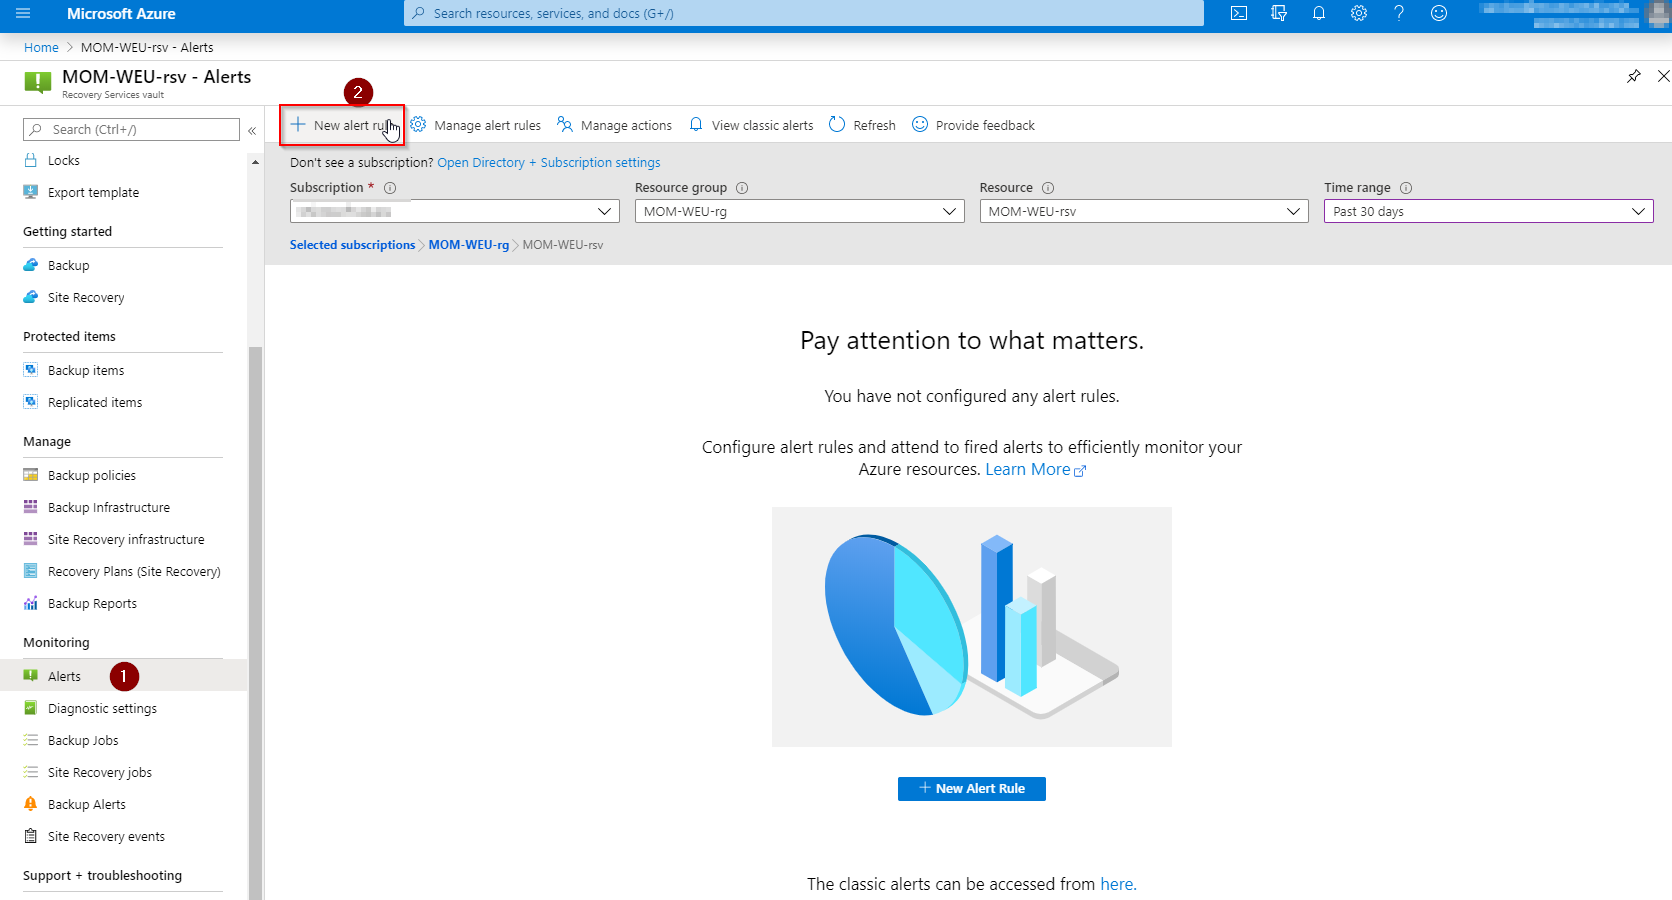Open the Azure portal hamburger menu
Screen dimensions: 1672x900
click(23, 13)
